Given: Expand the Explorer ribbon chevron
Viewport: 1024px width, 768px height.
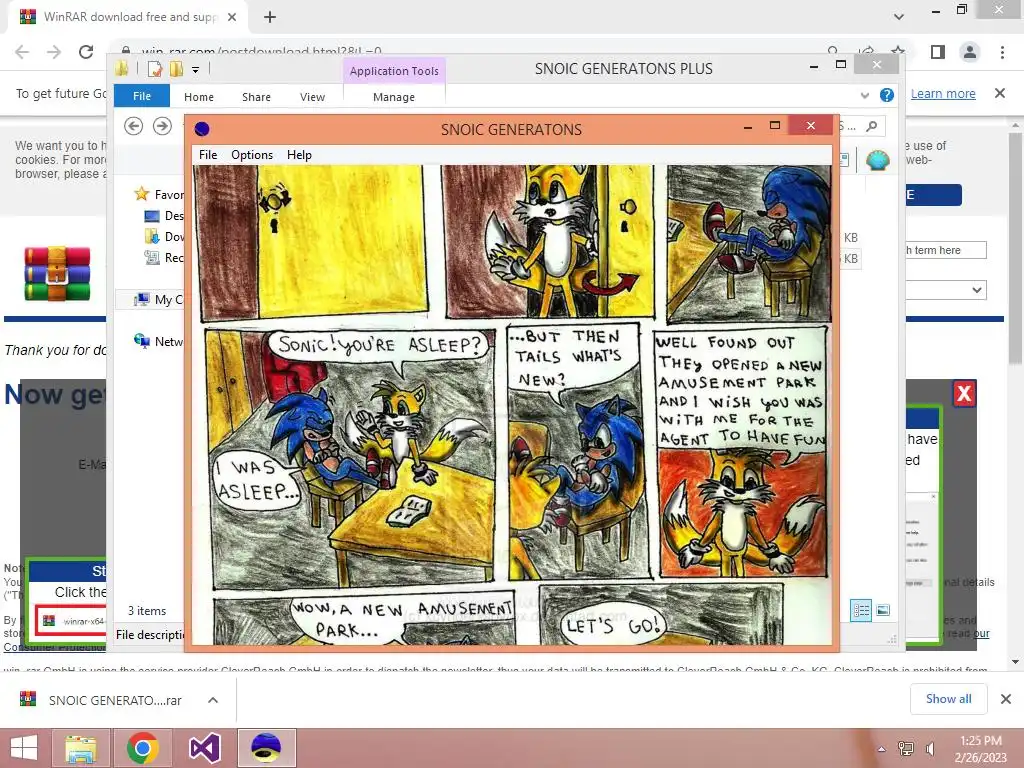Looking at the screenshot, I should point(865,95).
